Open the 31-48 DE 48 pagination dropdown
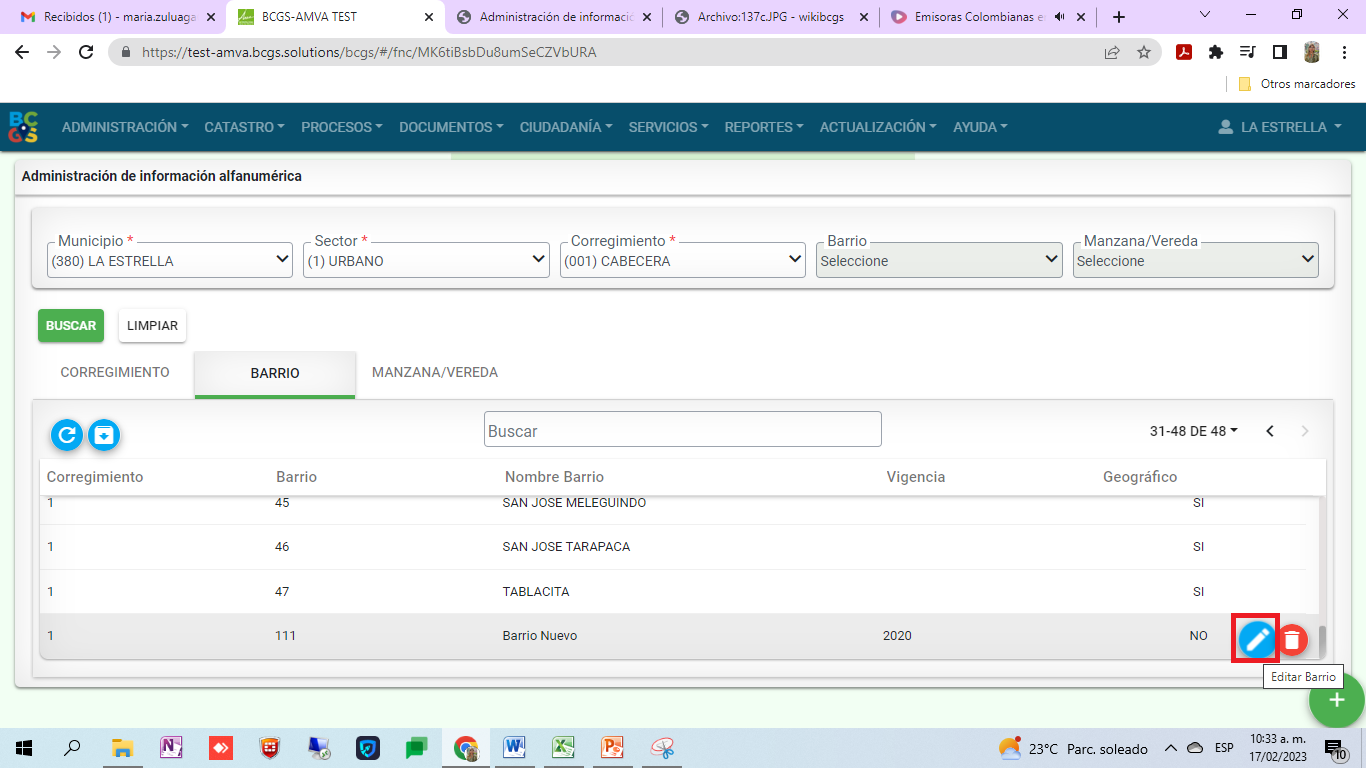Screen dimensions: 1366x768 click(1194, 431)
